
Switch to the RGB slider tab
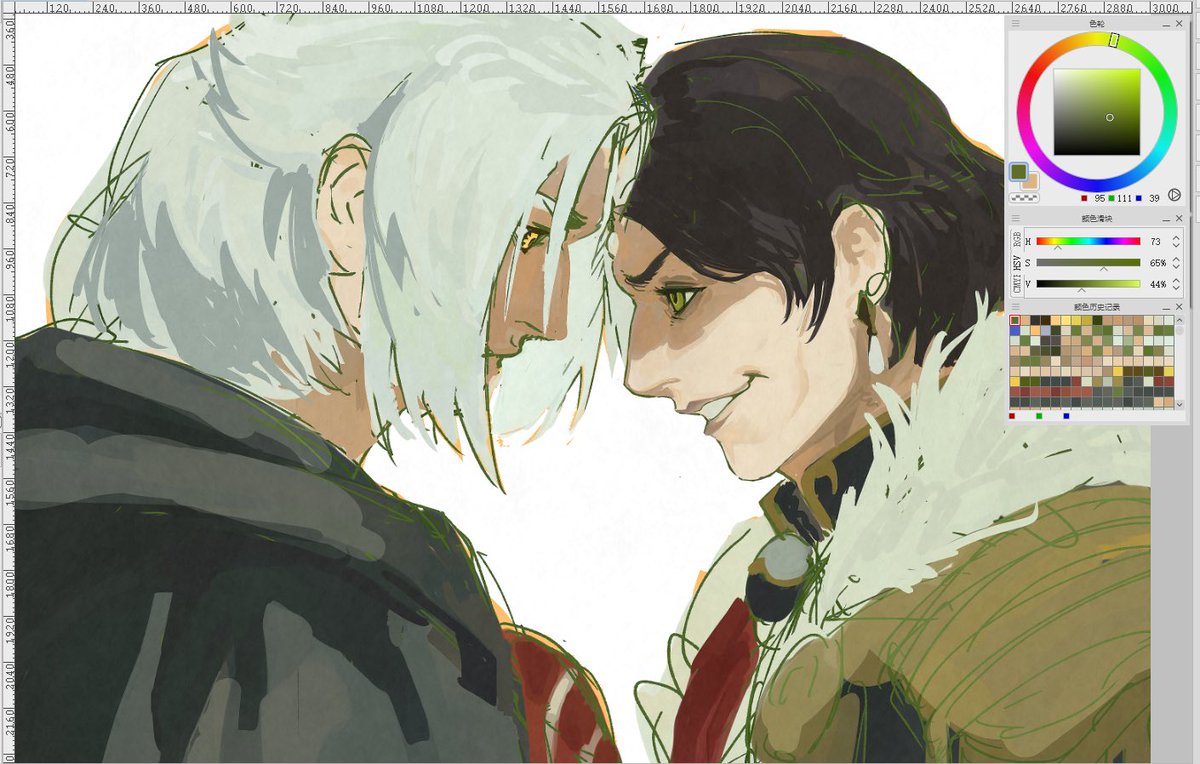[x=1016, y=240]
